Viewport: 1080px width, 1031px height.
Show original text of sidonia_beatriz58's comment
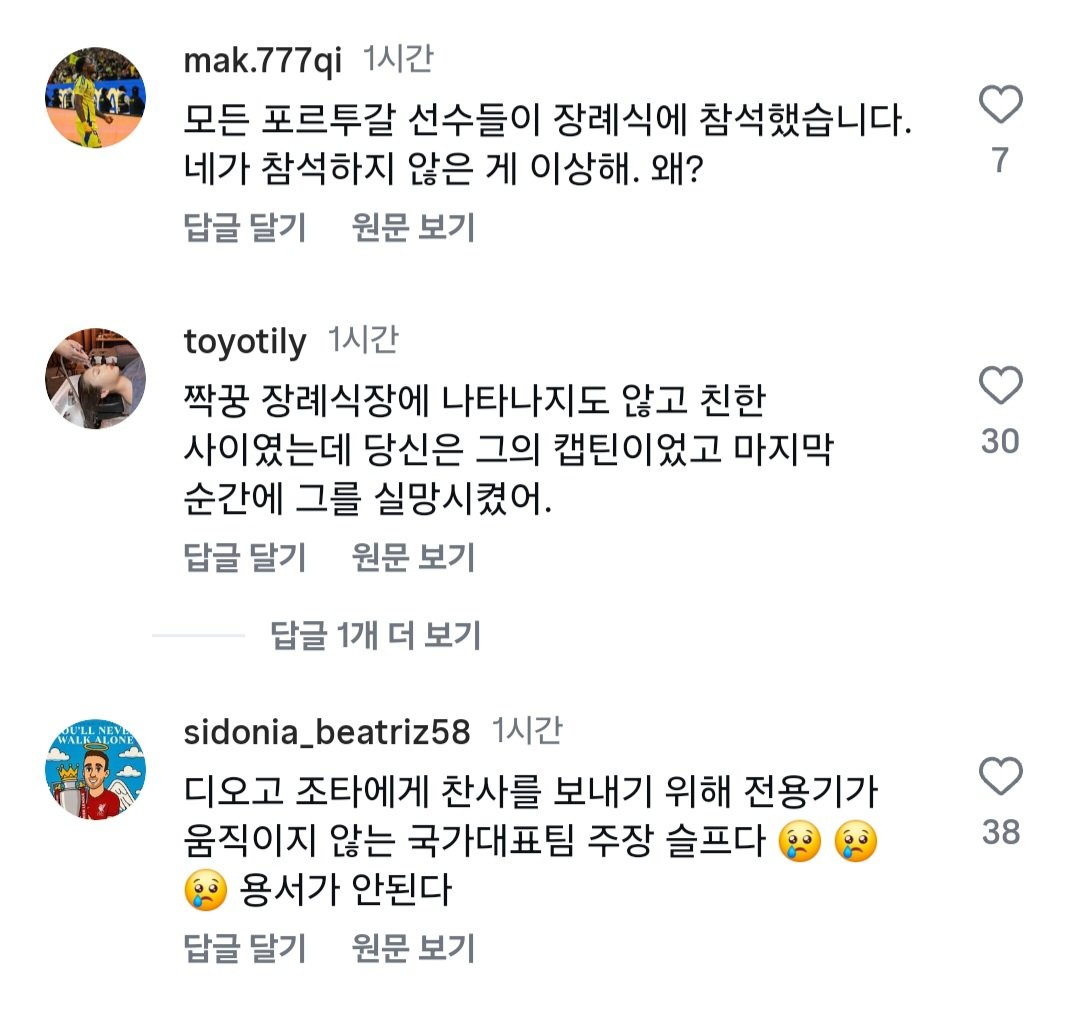point(413,947)
